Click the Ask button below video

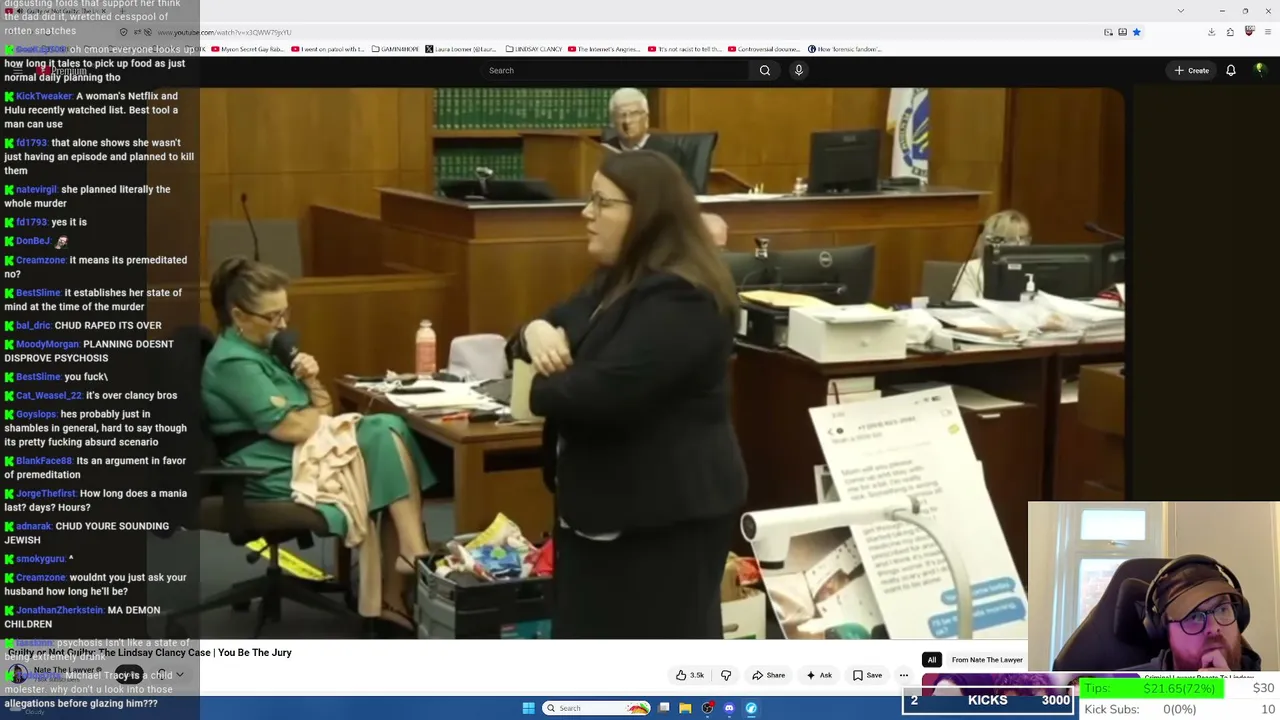pyautogui.click(x=819, y=675)
